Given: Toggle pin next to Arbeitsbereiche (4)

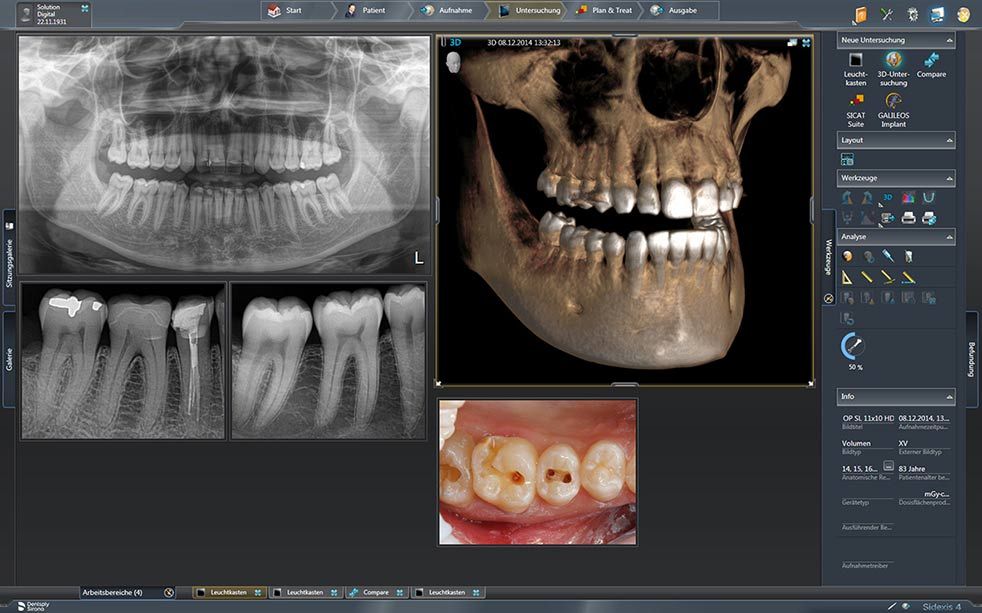Looking at the screenshot, I should click(168, 592).
